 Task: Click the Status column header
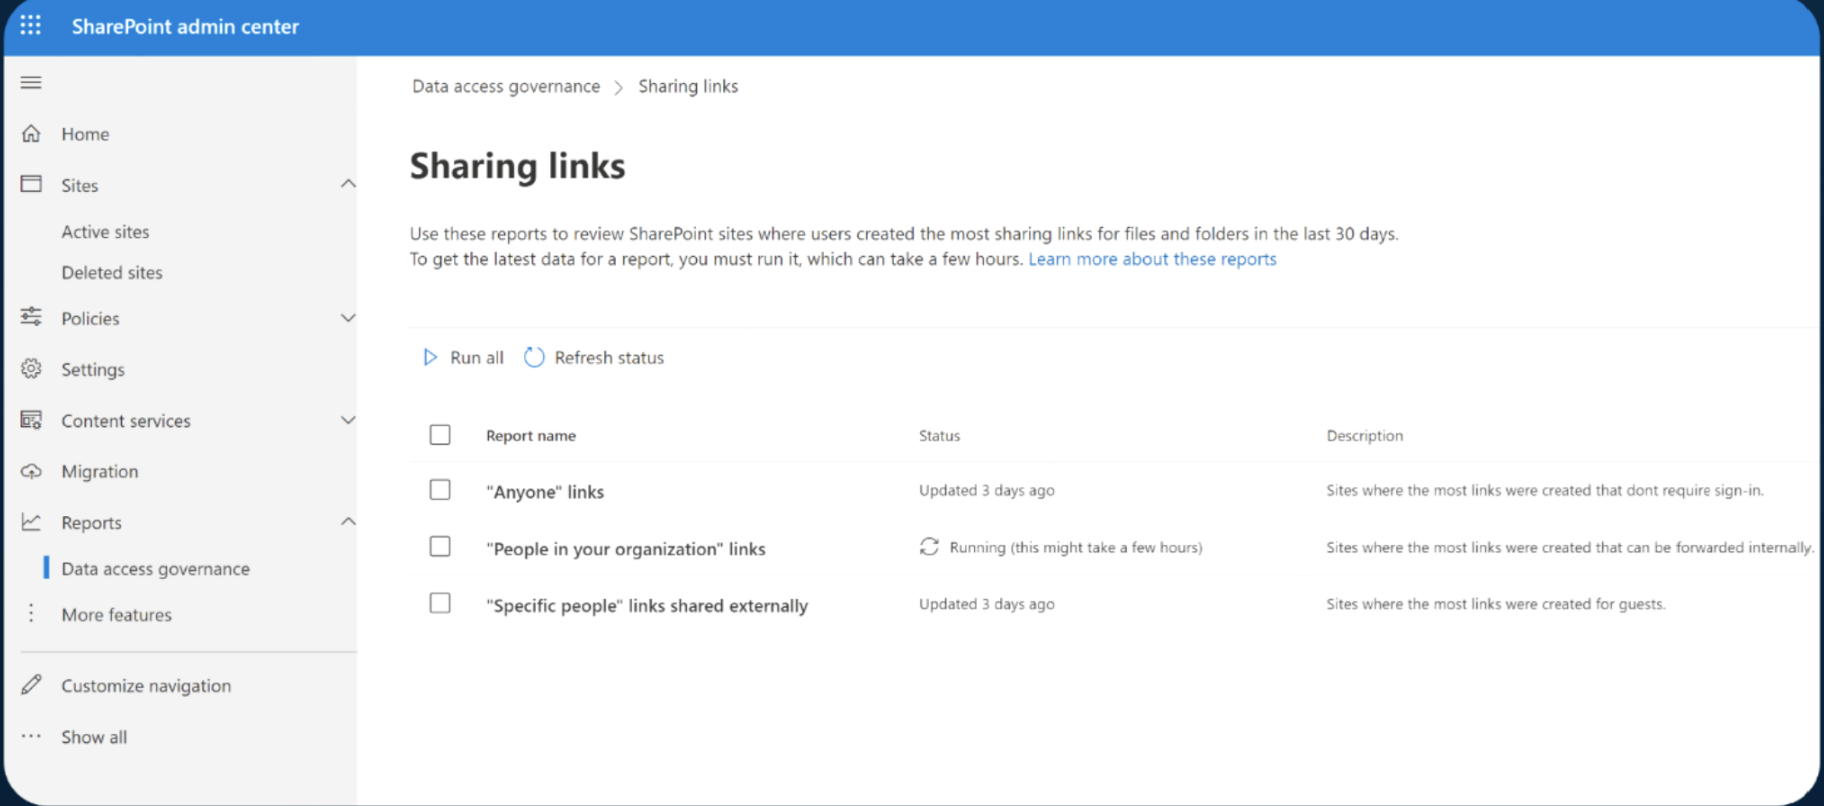point(939,436)
